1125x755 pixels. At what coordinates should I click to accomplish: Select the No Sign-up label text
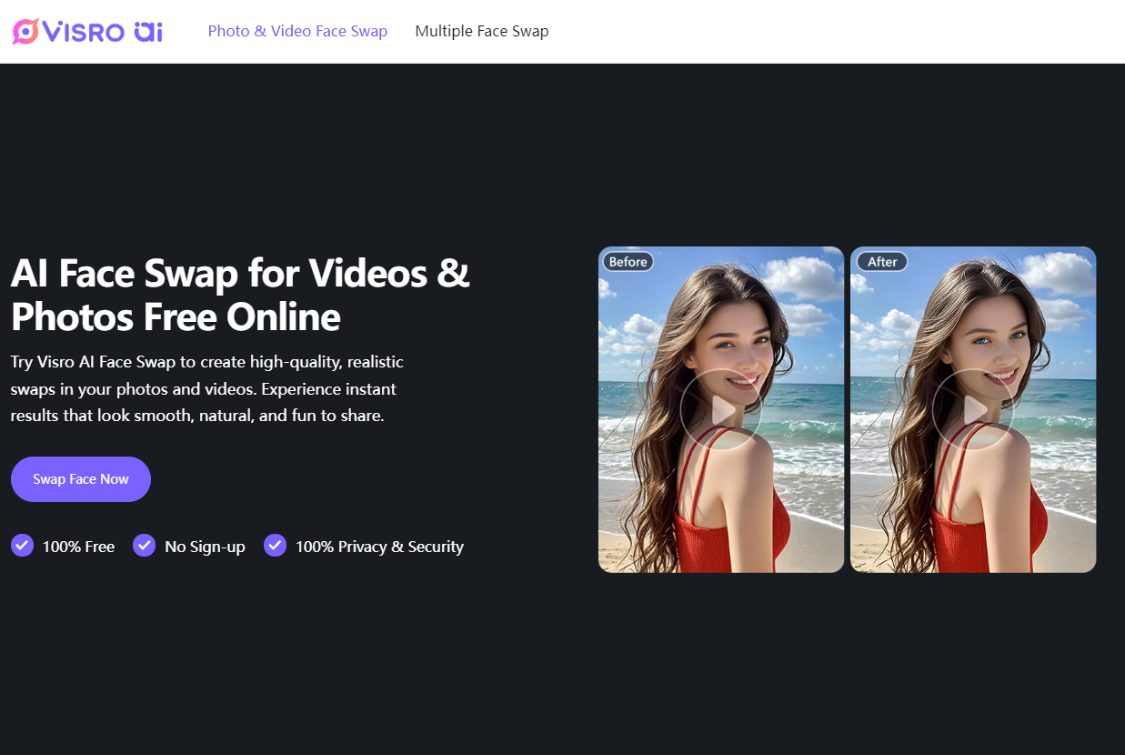pyautogui.click(x=205, y=547)
